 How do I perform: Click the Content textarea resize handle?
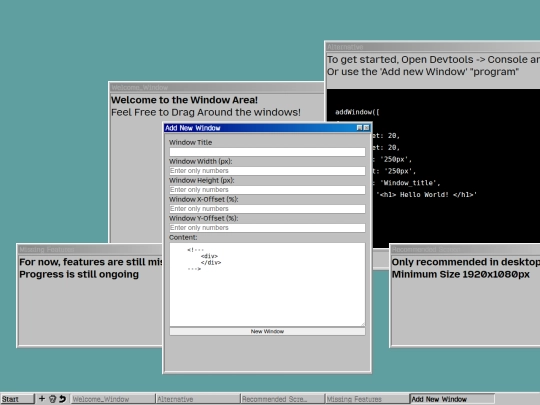point(363,324)
